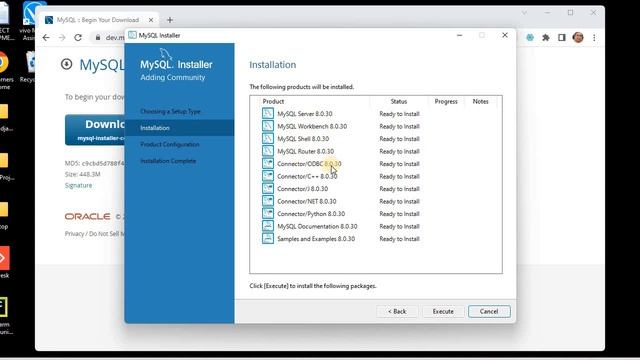The image size is (640, 360).
Task: Select the Connector/Python 8.0.30 row text
Action: [311, 214]
